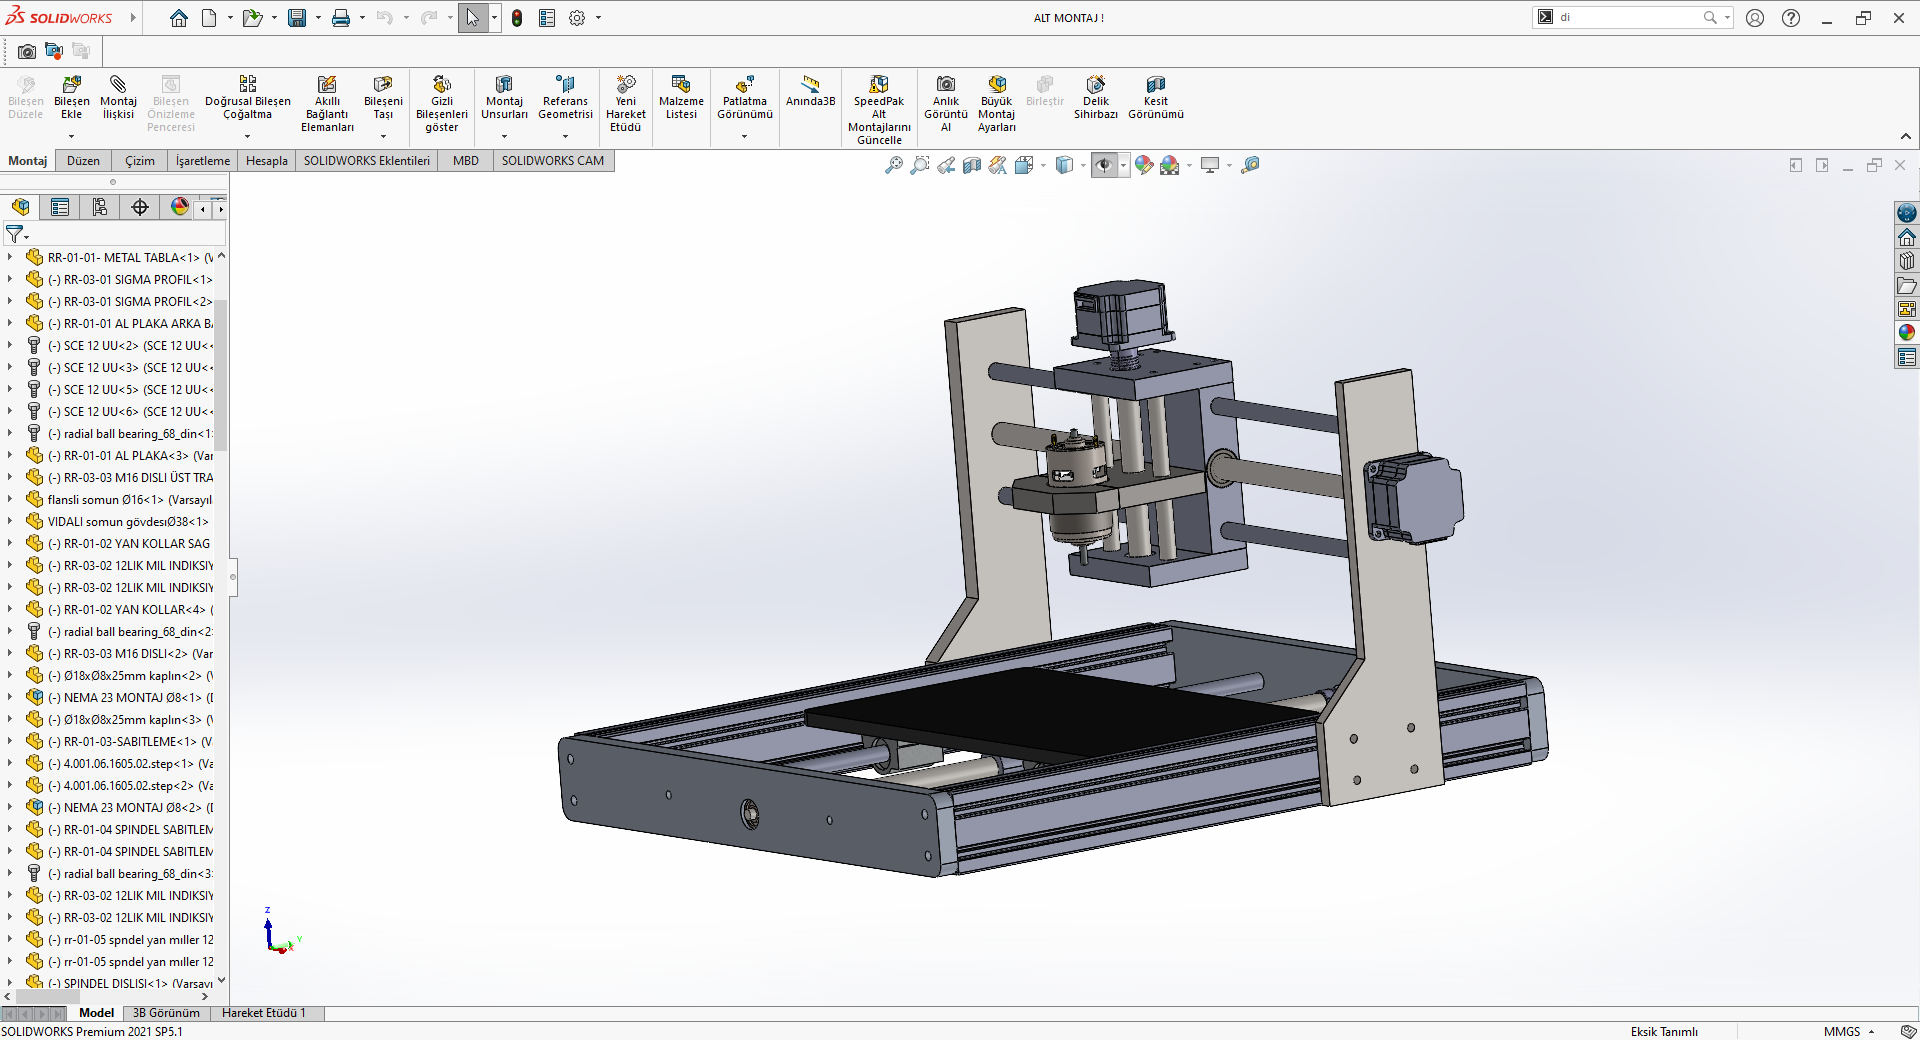Toggle the selection arrow tool
The image size is (1920, 1040).
tap(472, 18)
